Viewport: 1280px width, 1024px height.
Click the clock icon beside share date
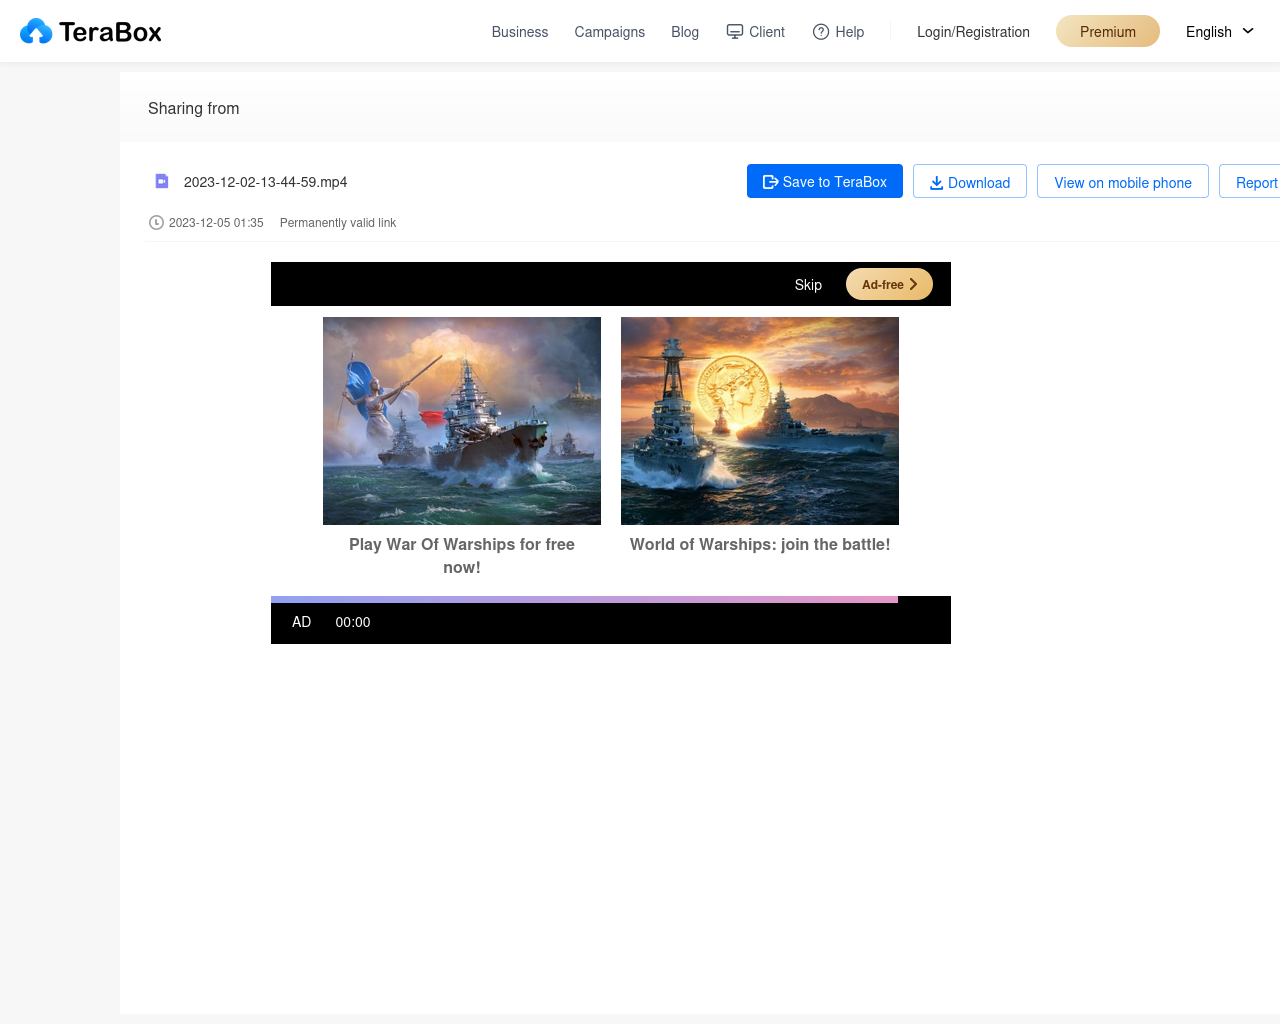[156, 223]
